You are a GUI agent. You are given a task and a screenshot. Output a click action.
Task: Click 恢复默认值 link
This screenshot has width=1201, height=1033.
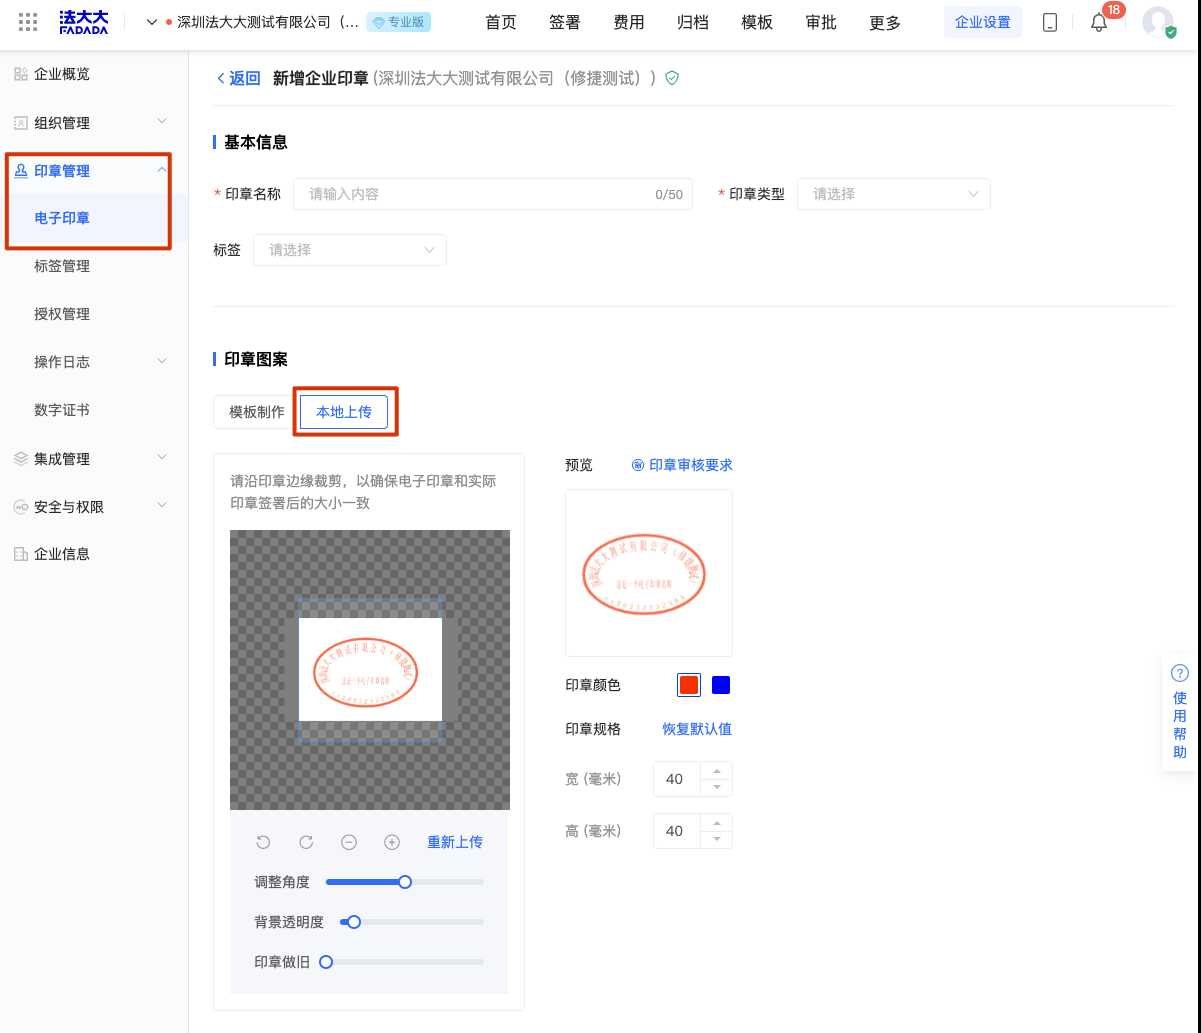[697, 729]
